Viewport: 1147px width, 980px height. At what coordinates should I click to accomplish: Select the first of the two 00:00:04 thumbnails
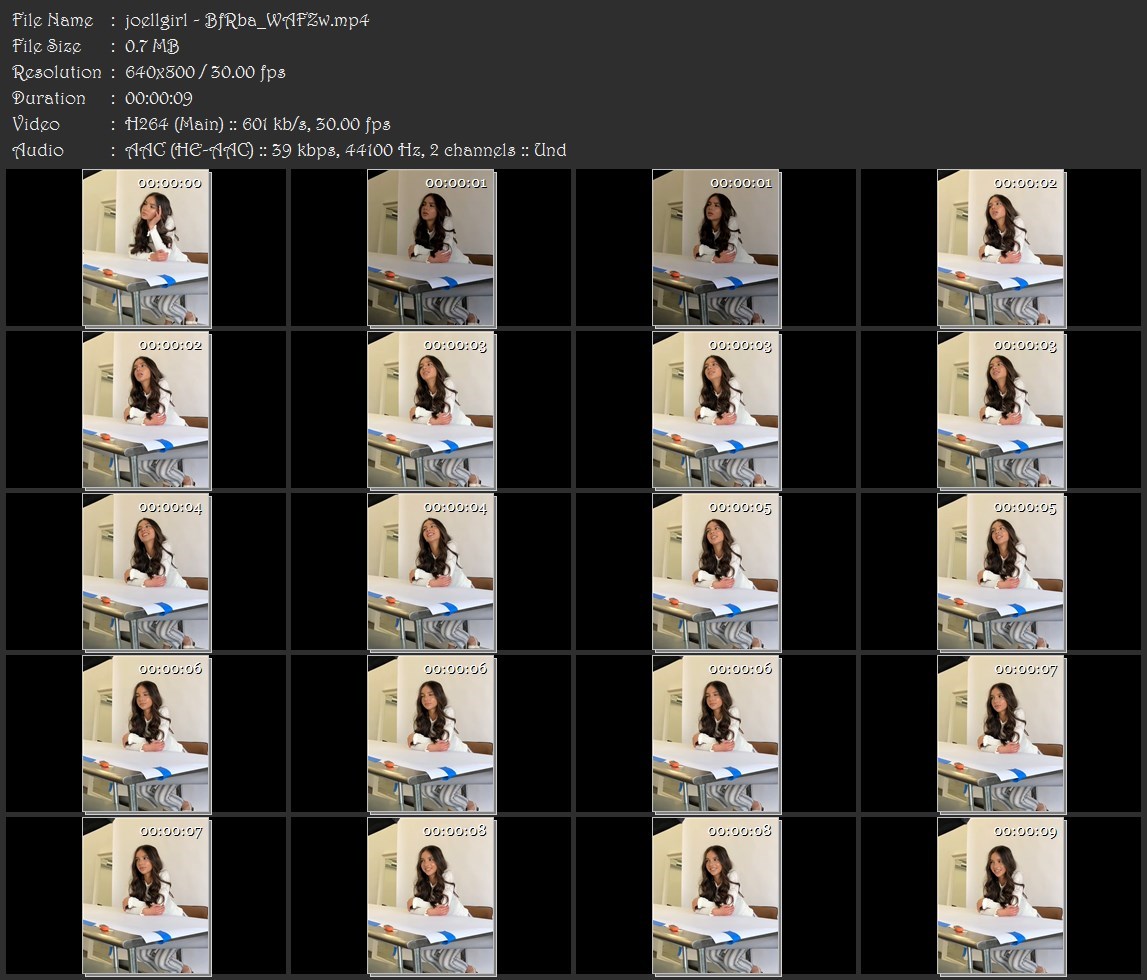(x=146, y=572)
